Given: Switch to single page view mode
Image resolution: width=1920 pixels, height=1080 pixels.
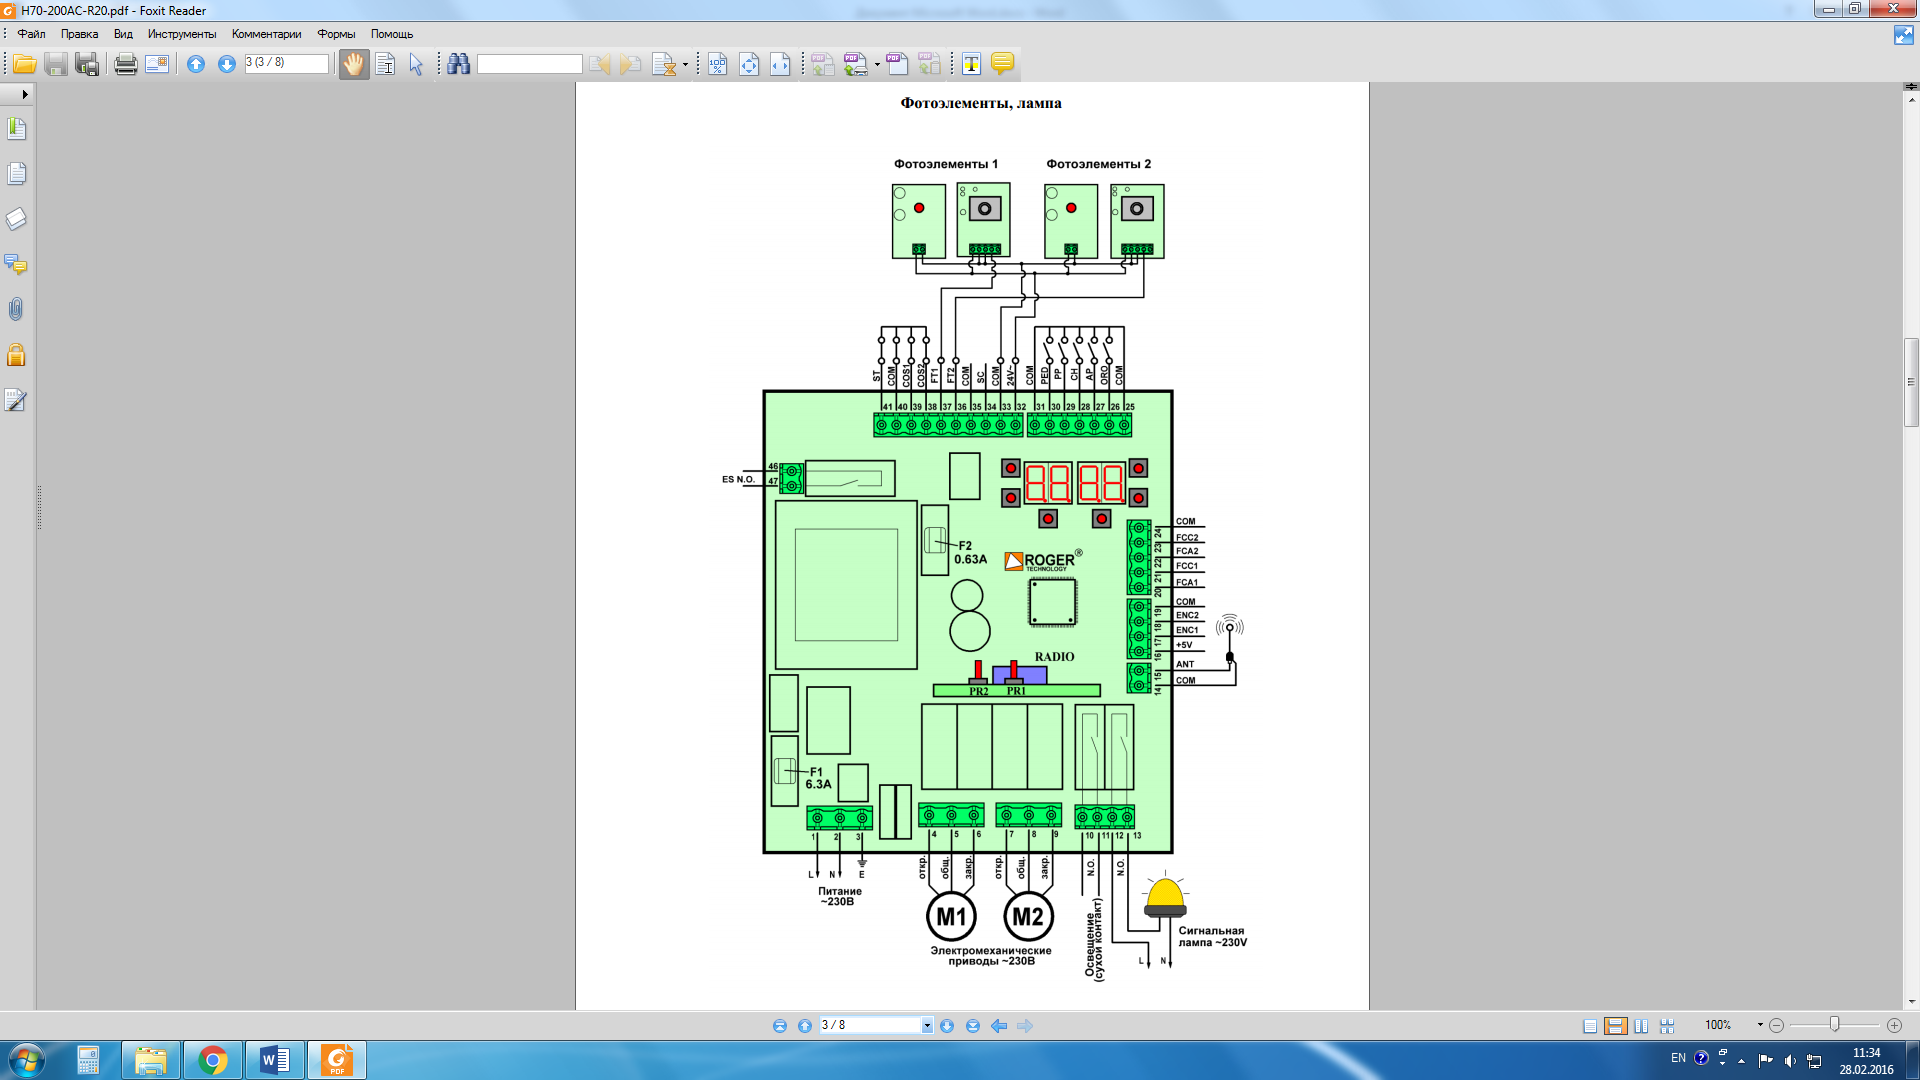Looking at the screenshot, I should [x=1590, y=1026].
